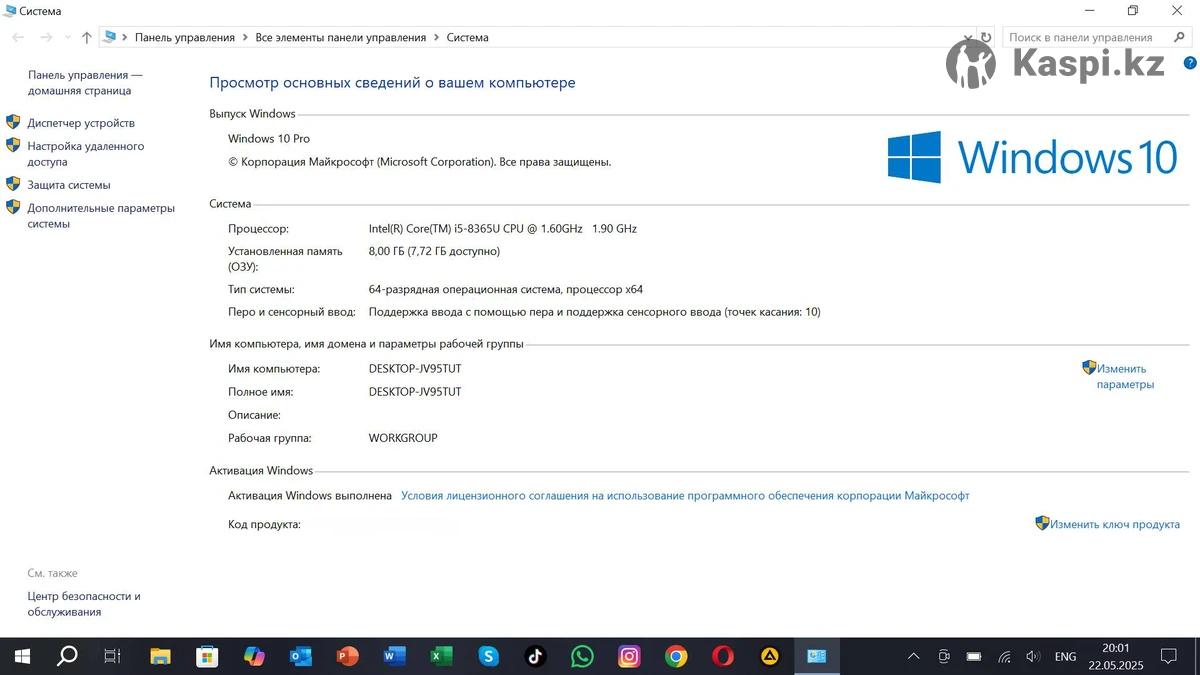Click Все элементы панели управления breadcrumb
Screen dimensions: 1200x675
tap(341, 38)
